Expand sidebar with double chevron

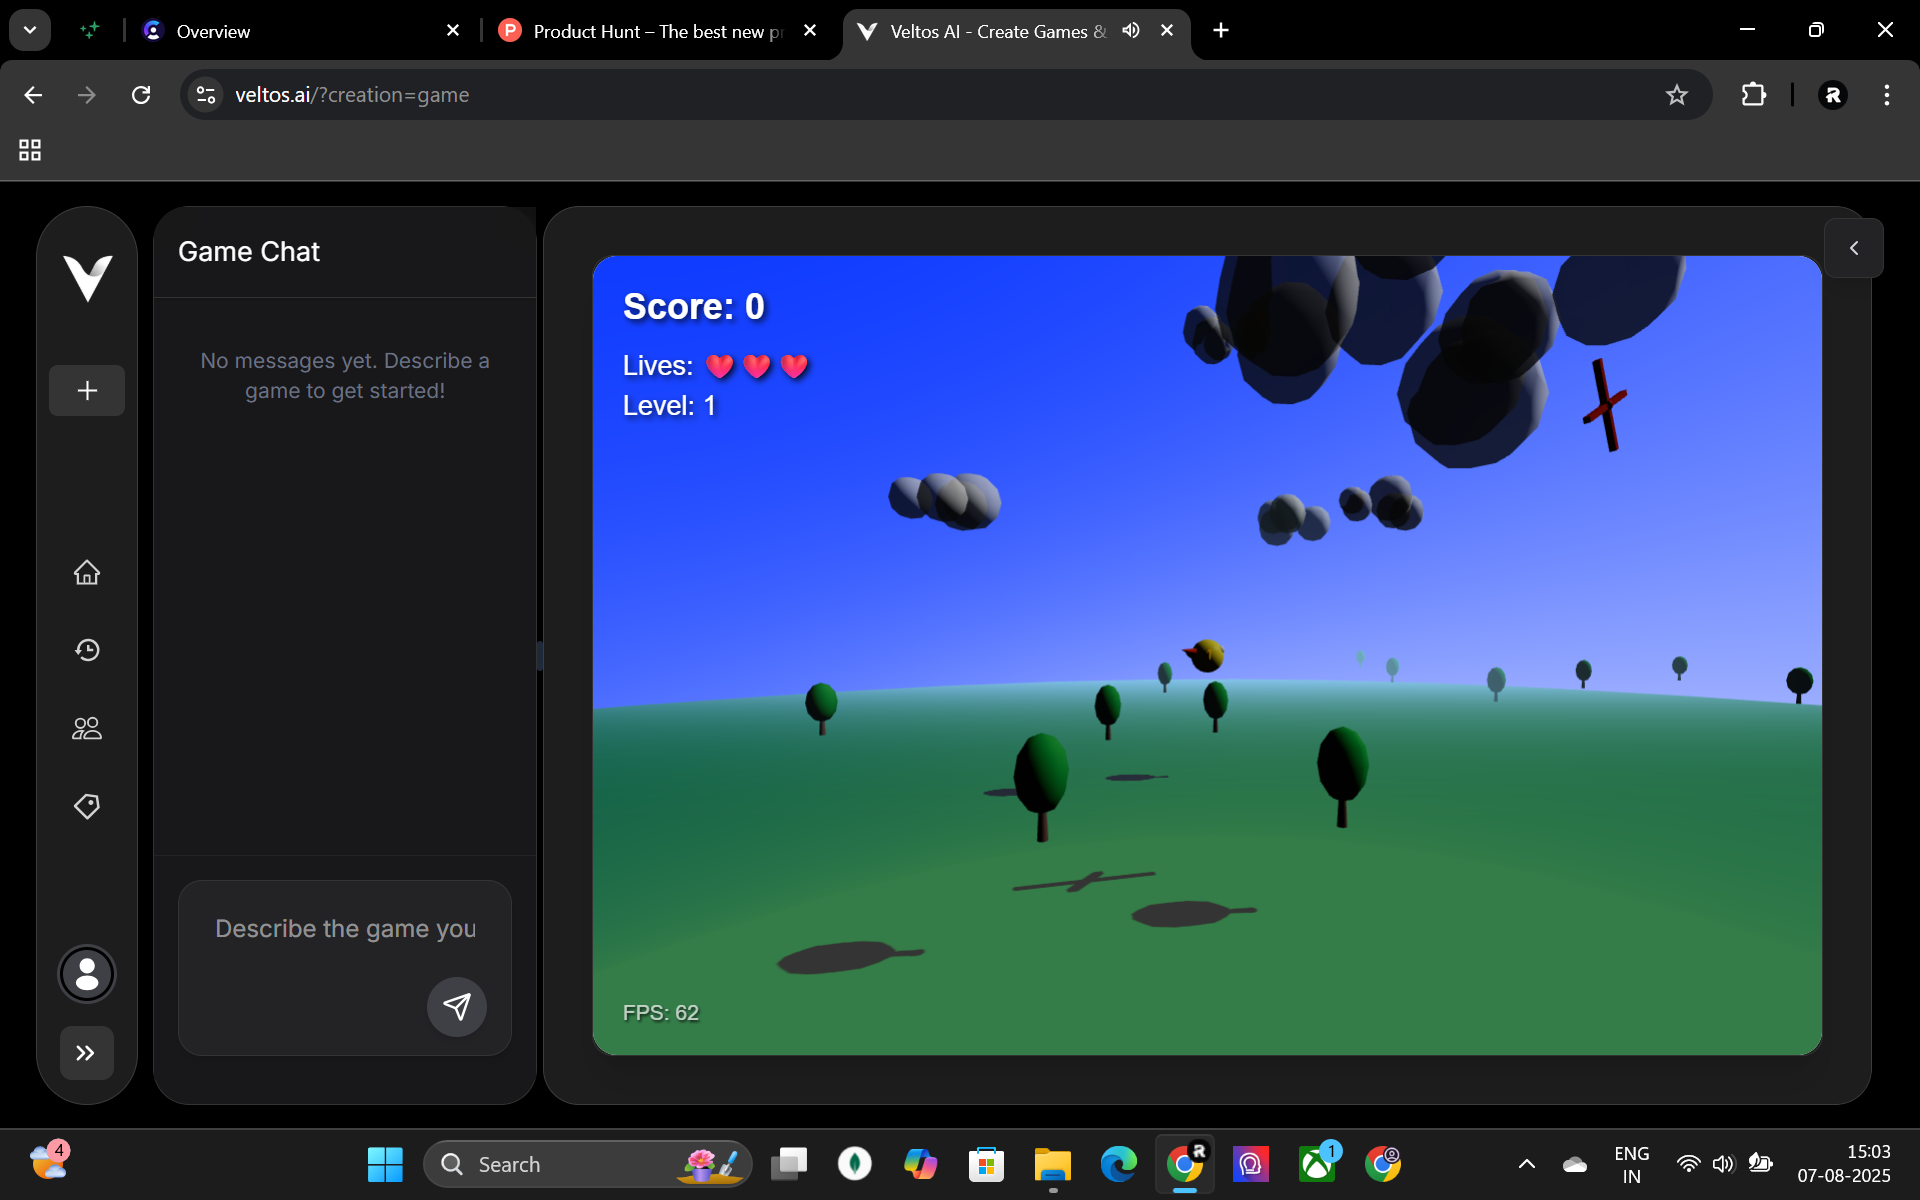(x=86, y=1053)
